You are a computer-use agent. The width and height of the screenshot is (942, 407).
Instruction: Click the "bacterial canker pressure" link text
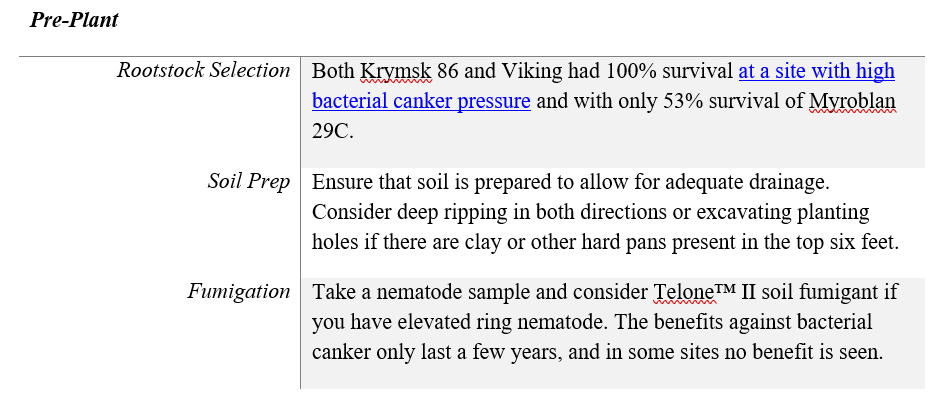point(421,101)
